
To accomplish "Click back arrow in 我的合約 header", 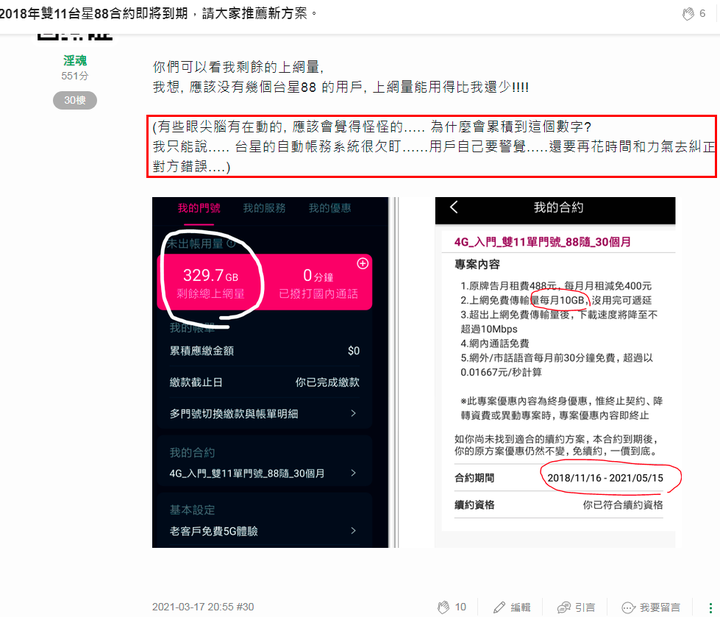I will [454, 207].
